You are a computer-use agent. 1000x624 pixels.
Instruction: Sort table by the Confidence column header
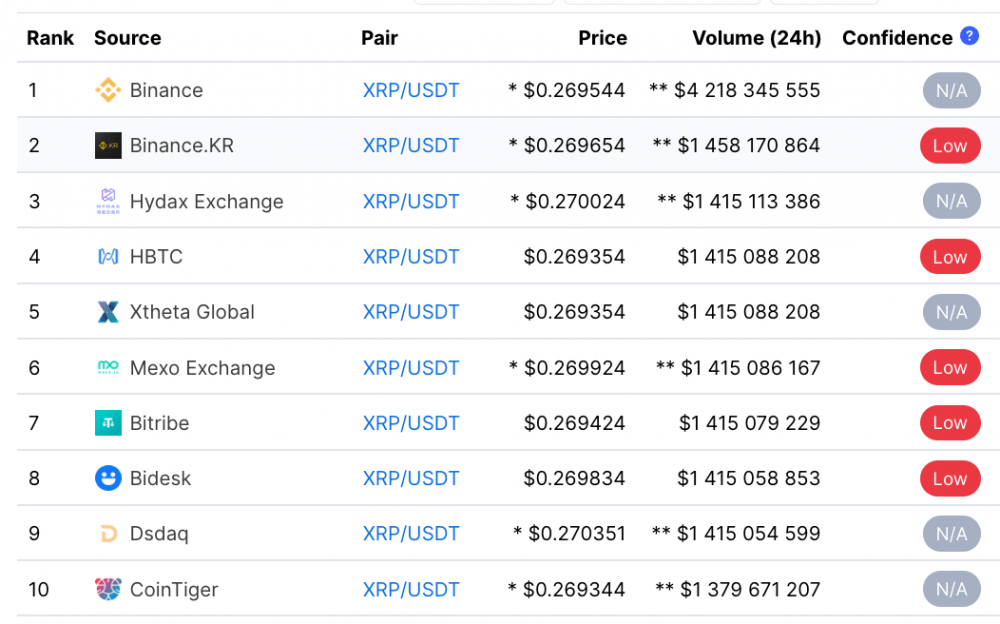coord(897,38)
